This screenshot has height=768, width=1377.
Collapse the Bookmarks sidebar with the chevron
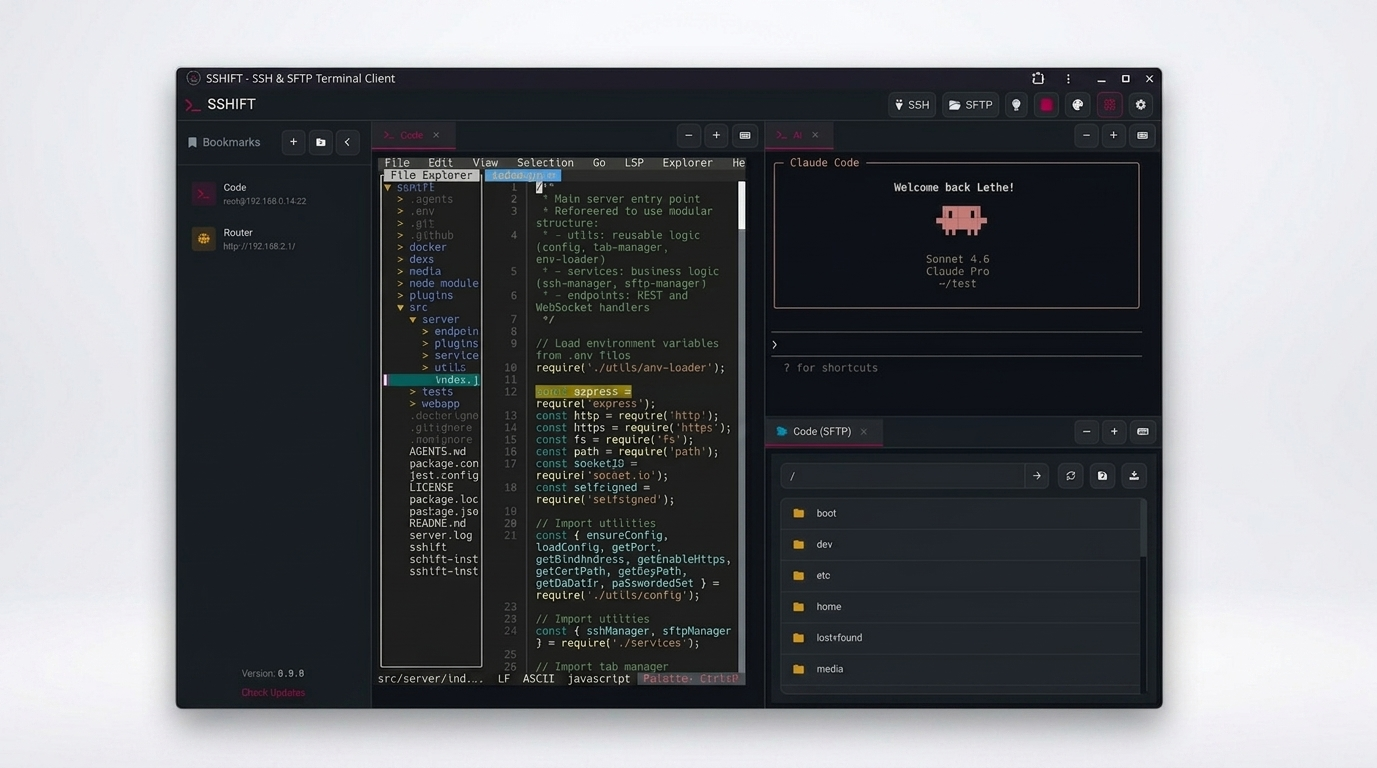pos(347,141)
